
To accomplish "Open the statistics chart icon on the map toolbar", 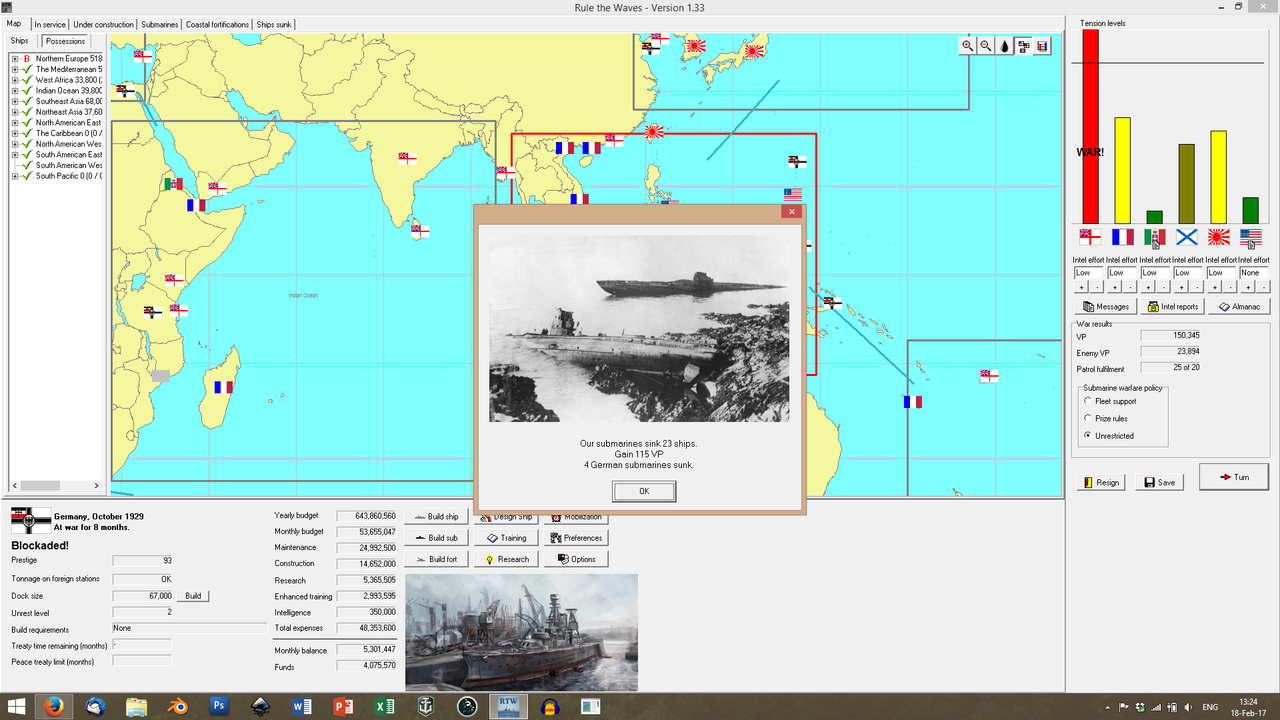I will point(1041,45).
